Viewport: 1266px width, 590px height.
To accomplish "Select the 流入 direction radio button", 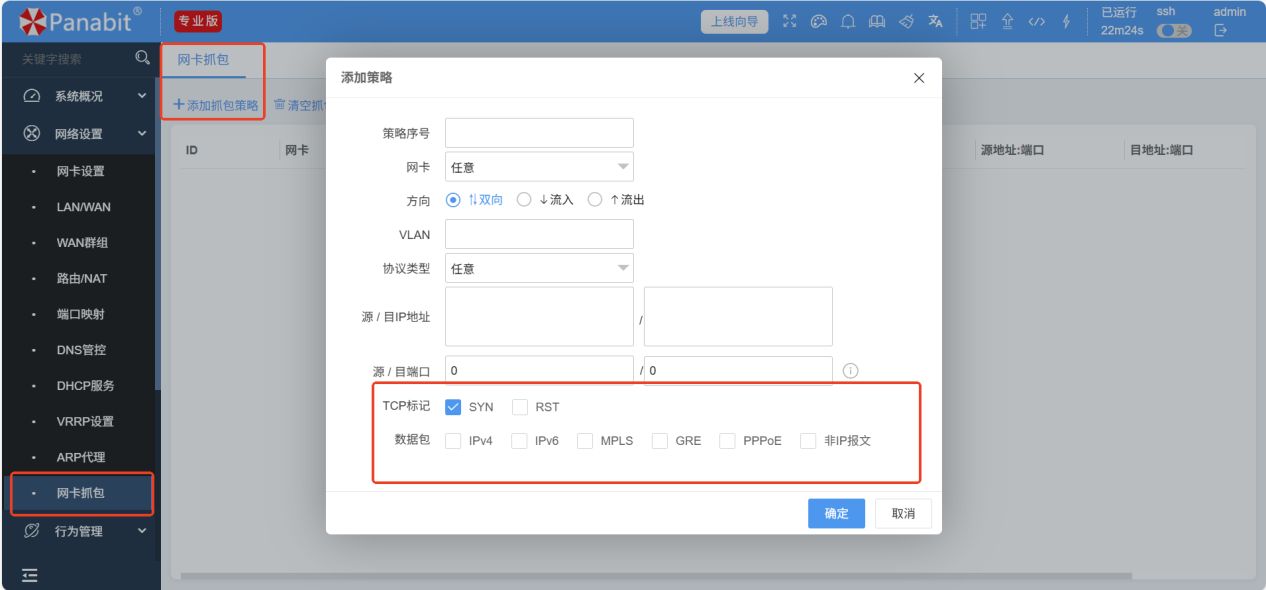I will [x=524, y=200].
